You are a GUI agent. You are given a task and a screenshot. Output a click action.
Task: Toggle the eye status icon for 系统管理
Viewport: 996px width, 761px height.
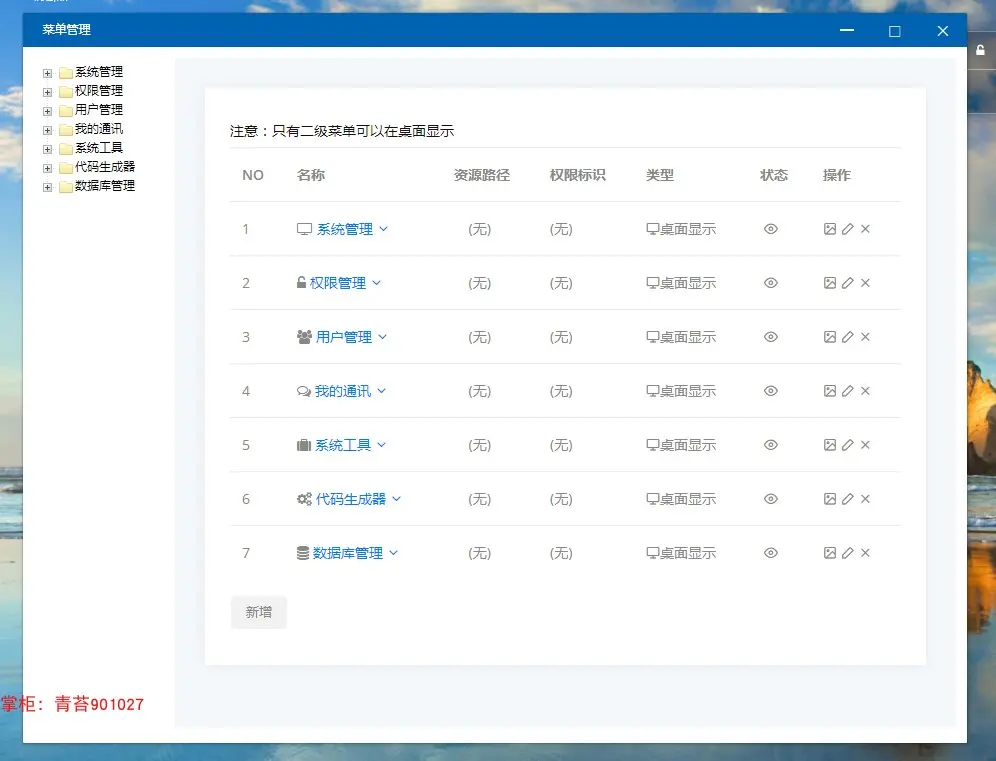771,229
